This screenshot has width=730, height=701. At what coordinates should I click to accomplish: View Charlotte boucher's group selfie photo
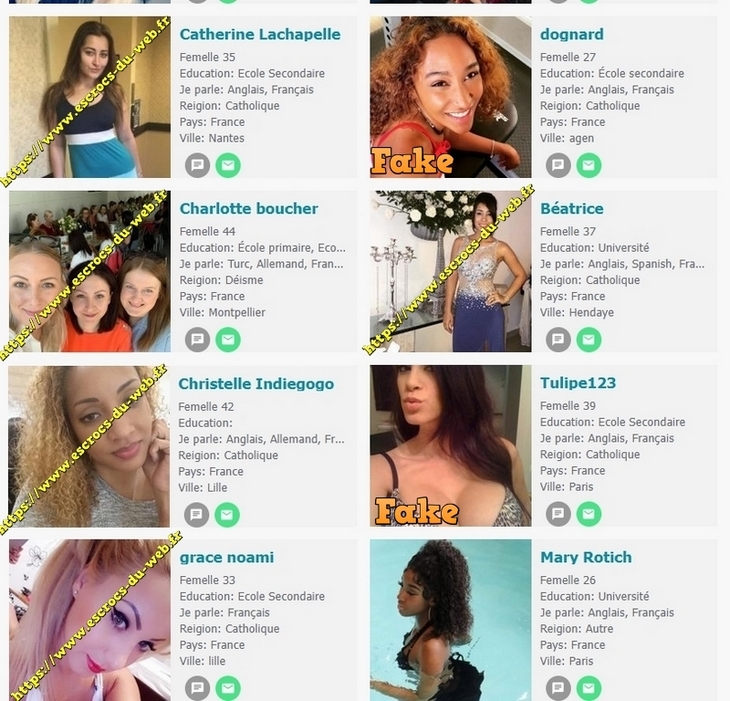90,271
